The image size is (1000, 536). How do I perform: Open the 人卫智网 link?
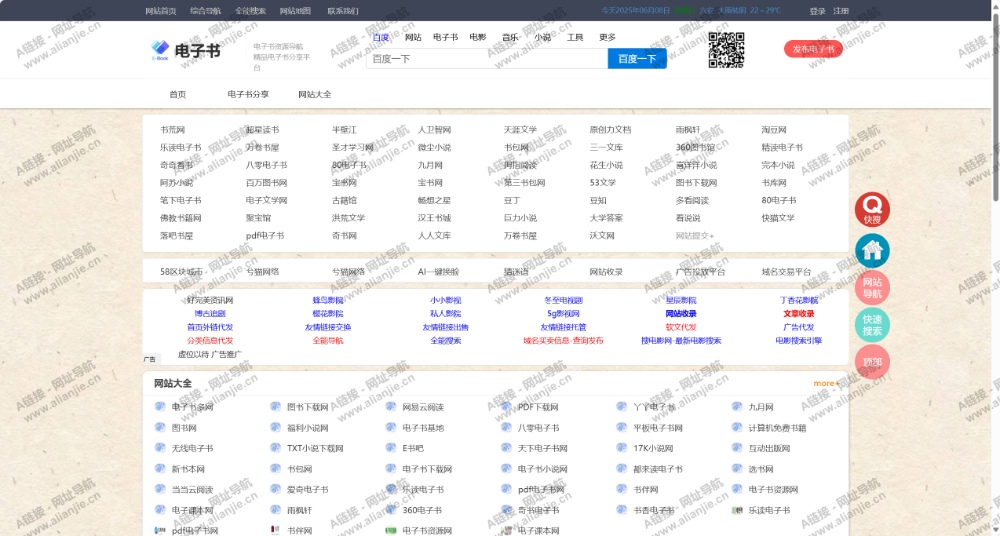pos(434,130)
